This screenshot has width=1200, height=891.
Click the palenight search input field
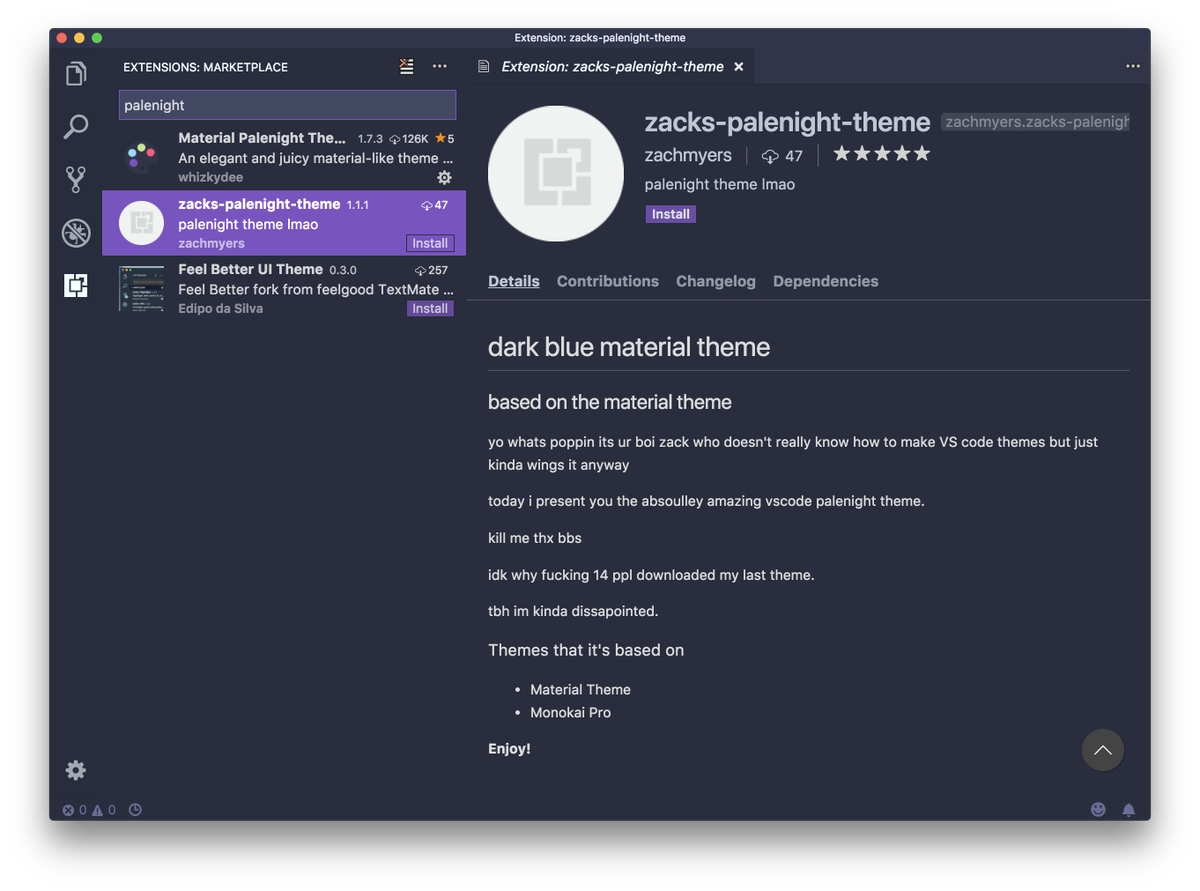(286, 104)
